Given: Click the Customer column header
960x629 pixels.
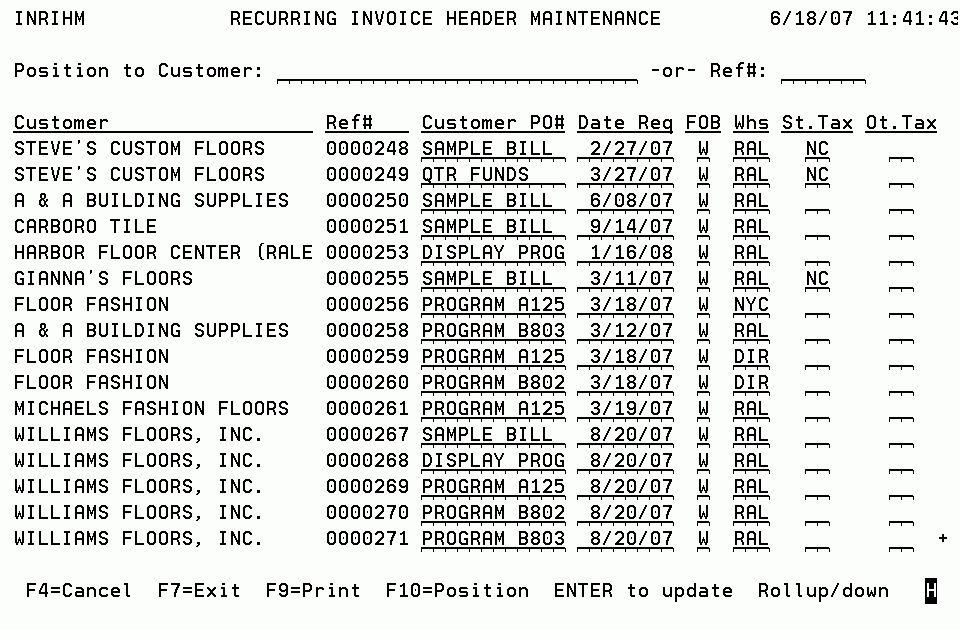Looking at the screenshot, I should pyautogui.click(x=60, y=121).
